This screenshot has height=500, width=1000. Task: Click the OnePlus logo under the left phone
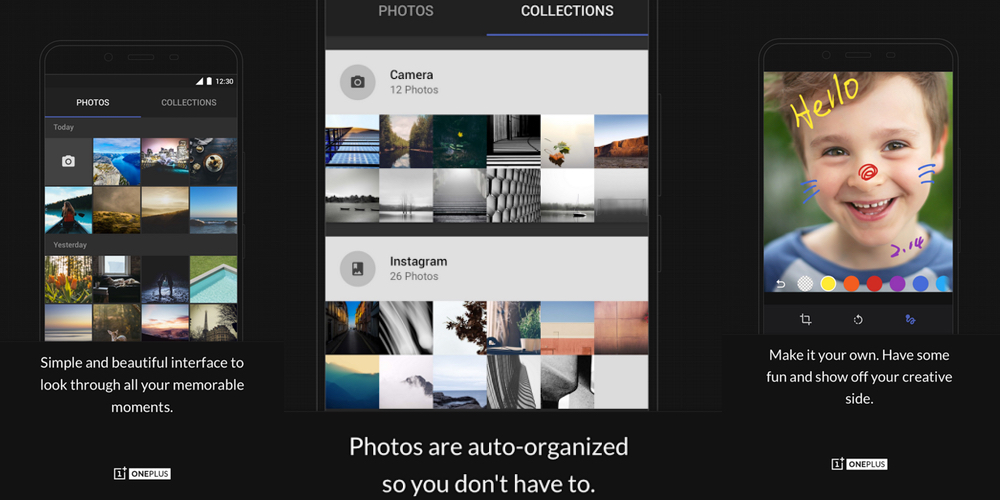click(x=142, y=473)
